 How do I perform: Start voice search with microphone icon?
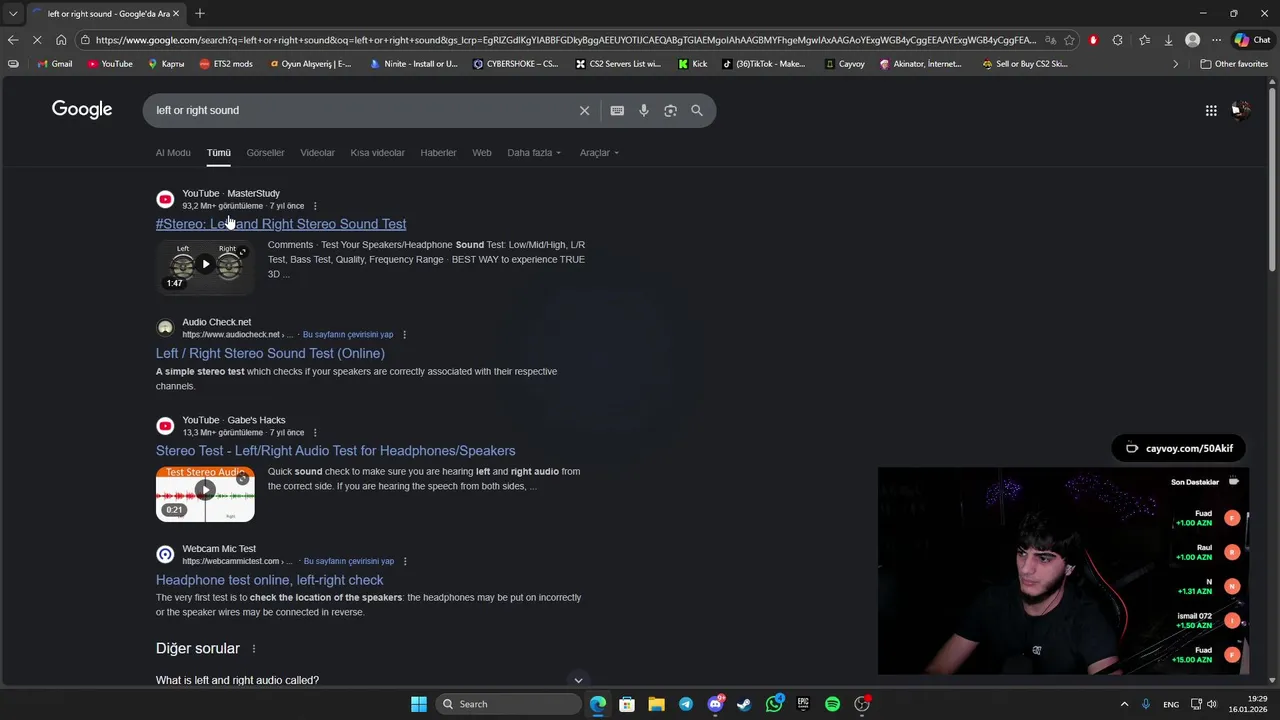coord(644,110)
